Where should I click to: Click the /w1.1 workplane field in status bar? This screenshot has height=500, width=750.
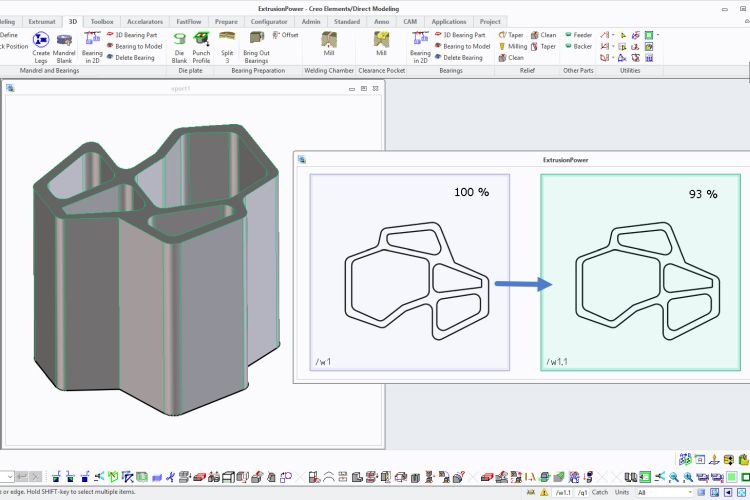[x=563, y=492]
